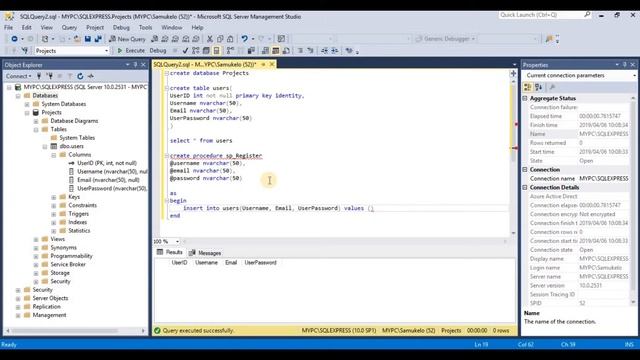Click the Connection name property row
Viewport: 640px width, 360px height.
click(x=579, y=179)
